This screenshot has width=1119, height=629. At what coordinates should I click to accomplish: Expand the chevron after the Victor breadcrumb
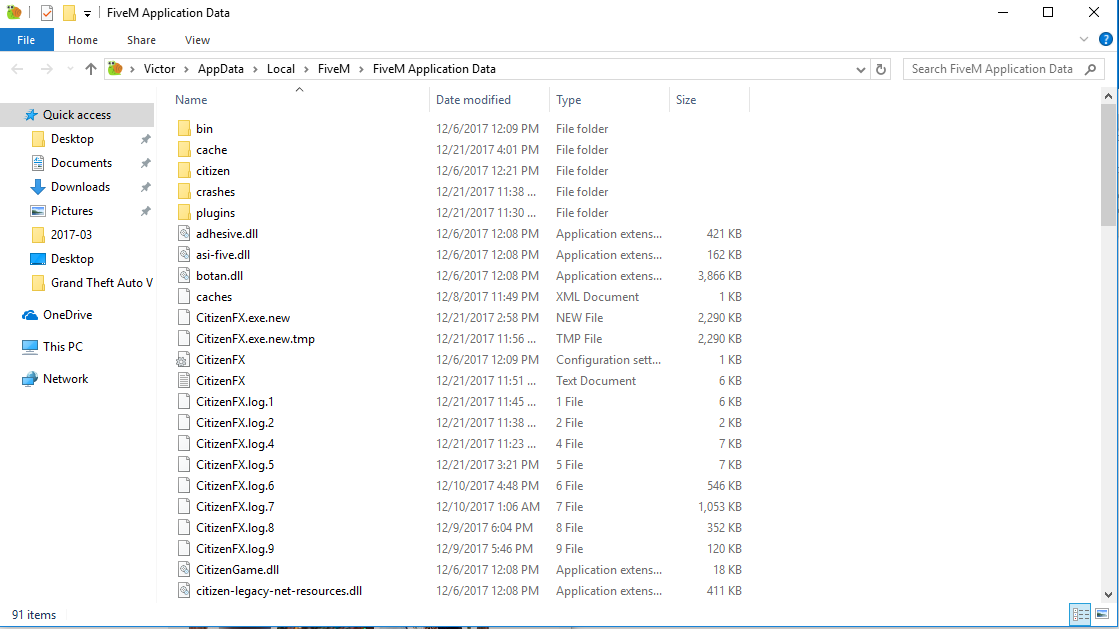[186, 69]
